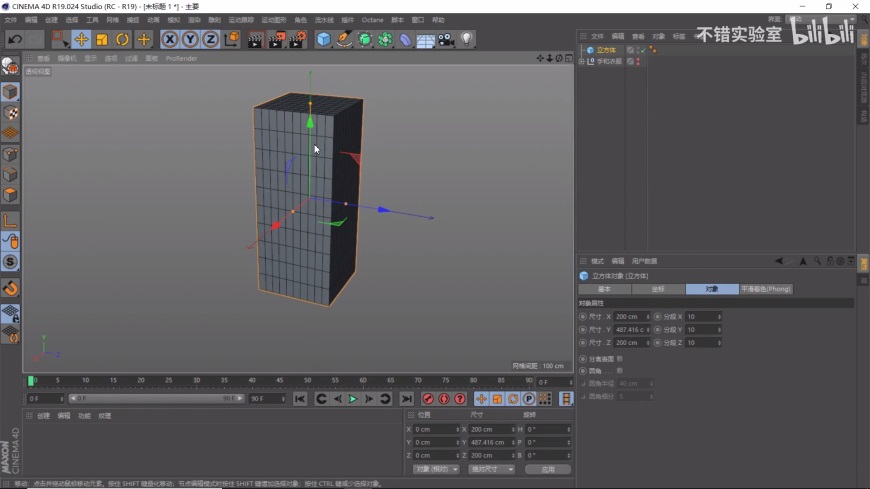Select the Rotate tool in top toolbar

(x=122, y=39)
